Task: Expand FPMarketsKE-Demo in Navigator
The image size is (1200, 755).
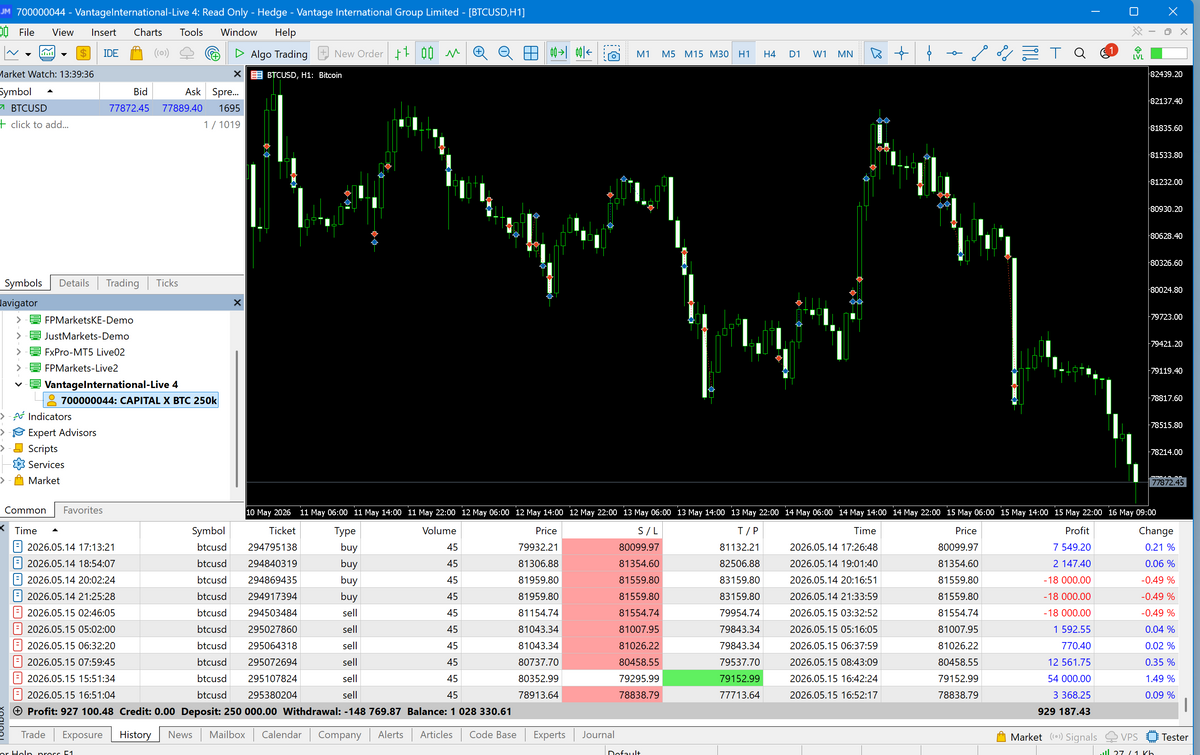Action: tap(19, 320)
